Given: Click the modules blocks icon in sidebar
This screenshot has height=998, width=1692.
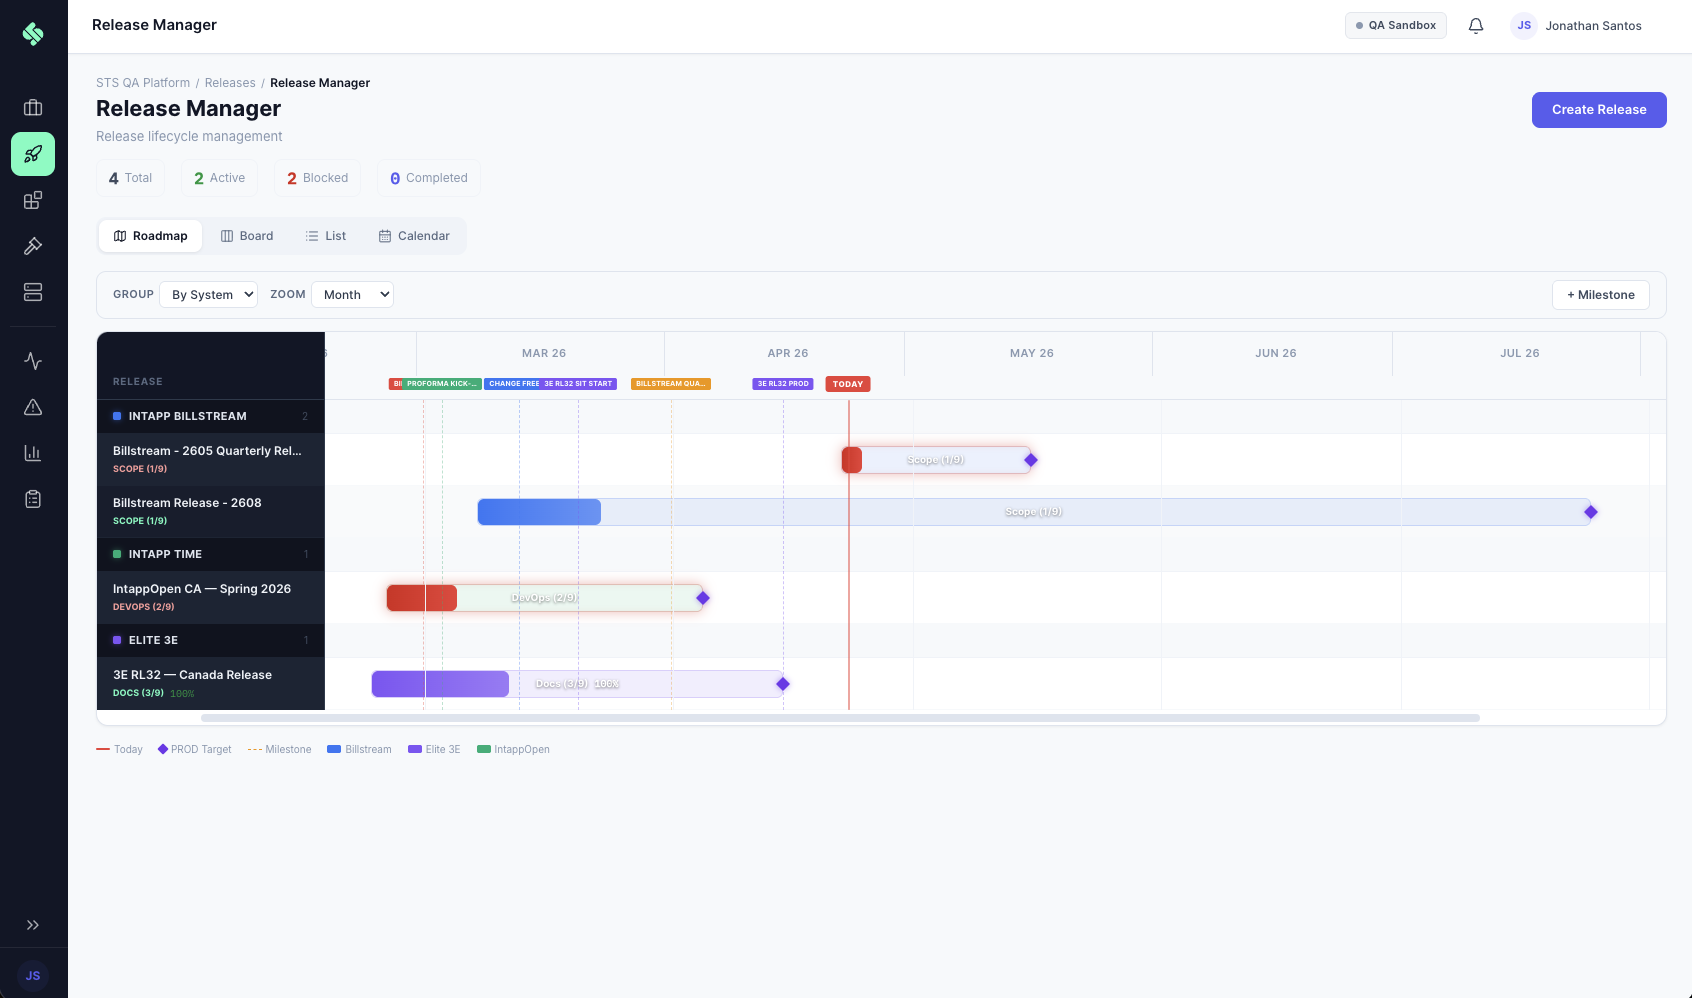Looking at the screenshot, I should 33,200.
